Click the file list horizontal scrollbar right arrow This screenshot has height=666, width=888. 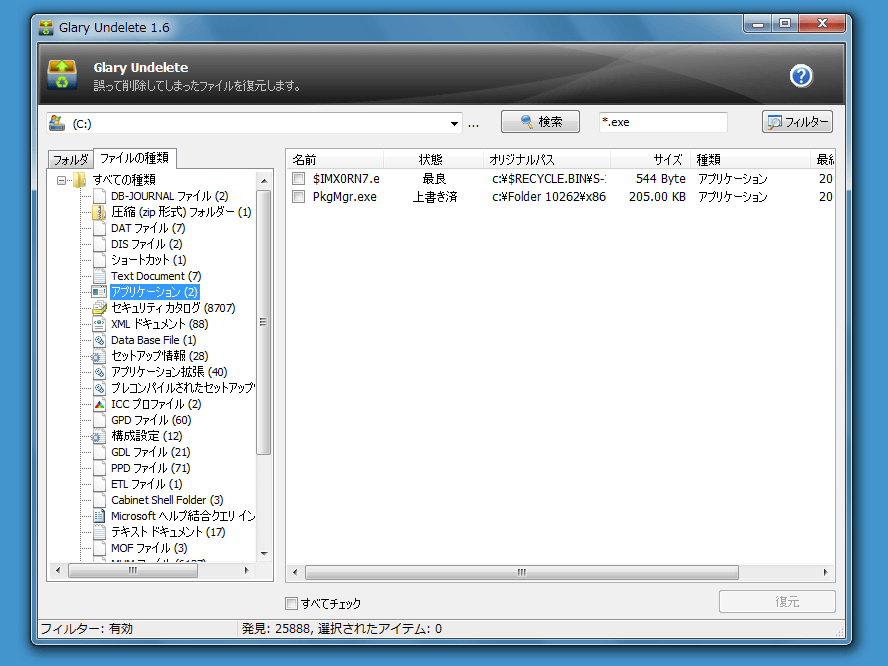(825, 573)
